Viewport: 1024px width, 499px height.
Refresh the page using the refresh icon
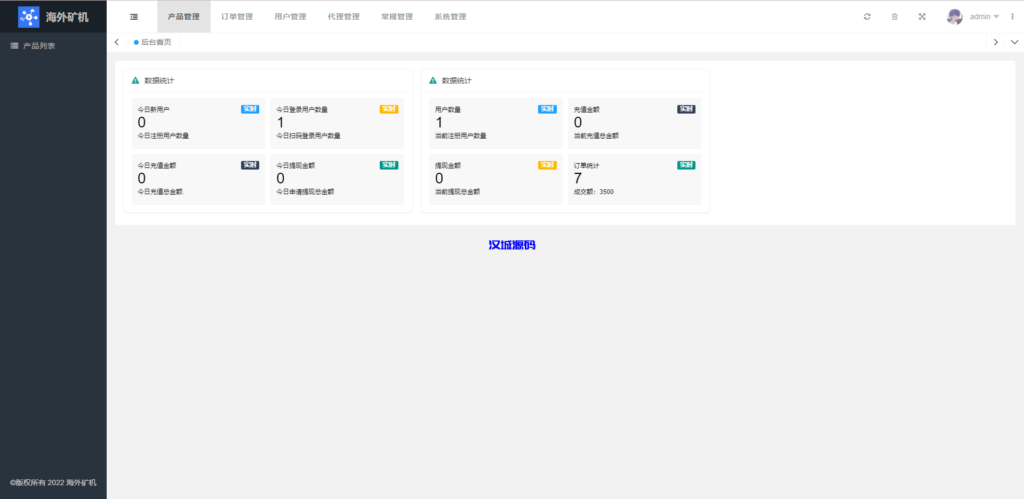click(867, 17)
